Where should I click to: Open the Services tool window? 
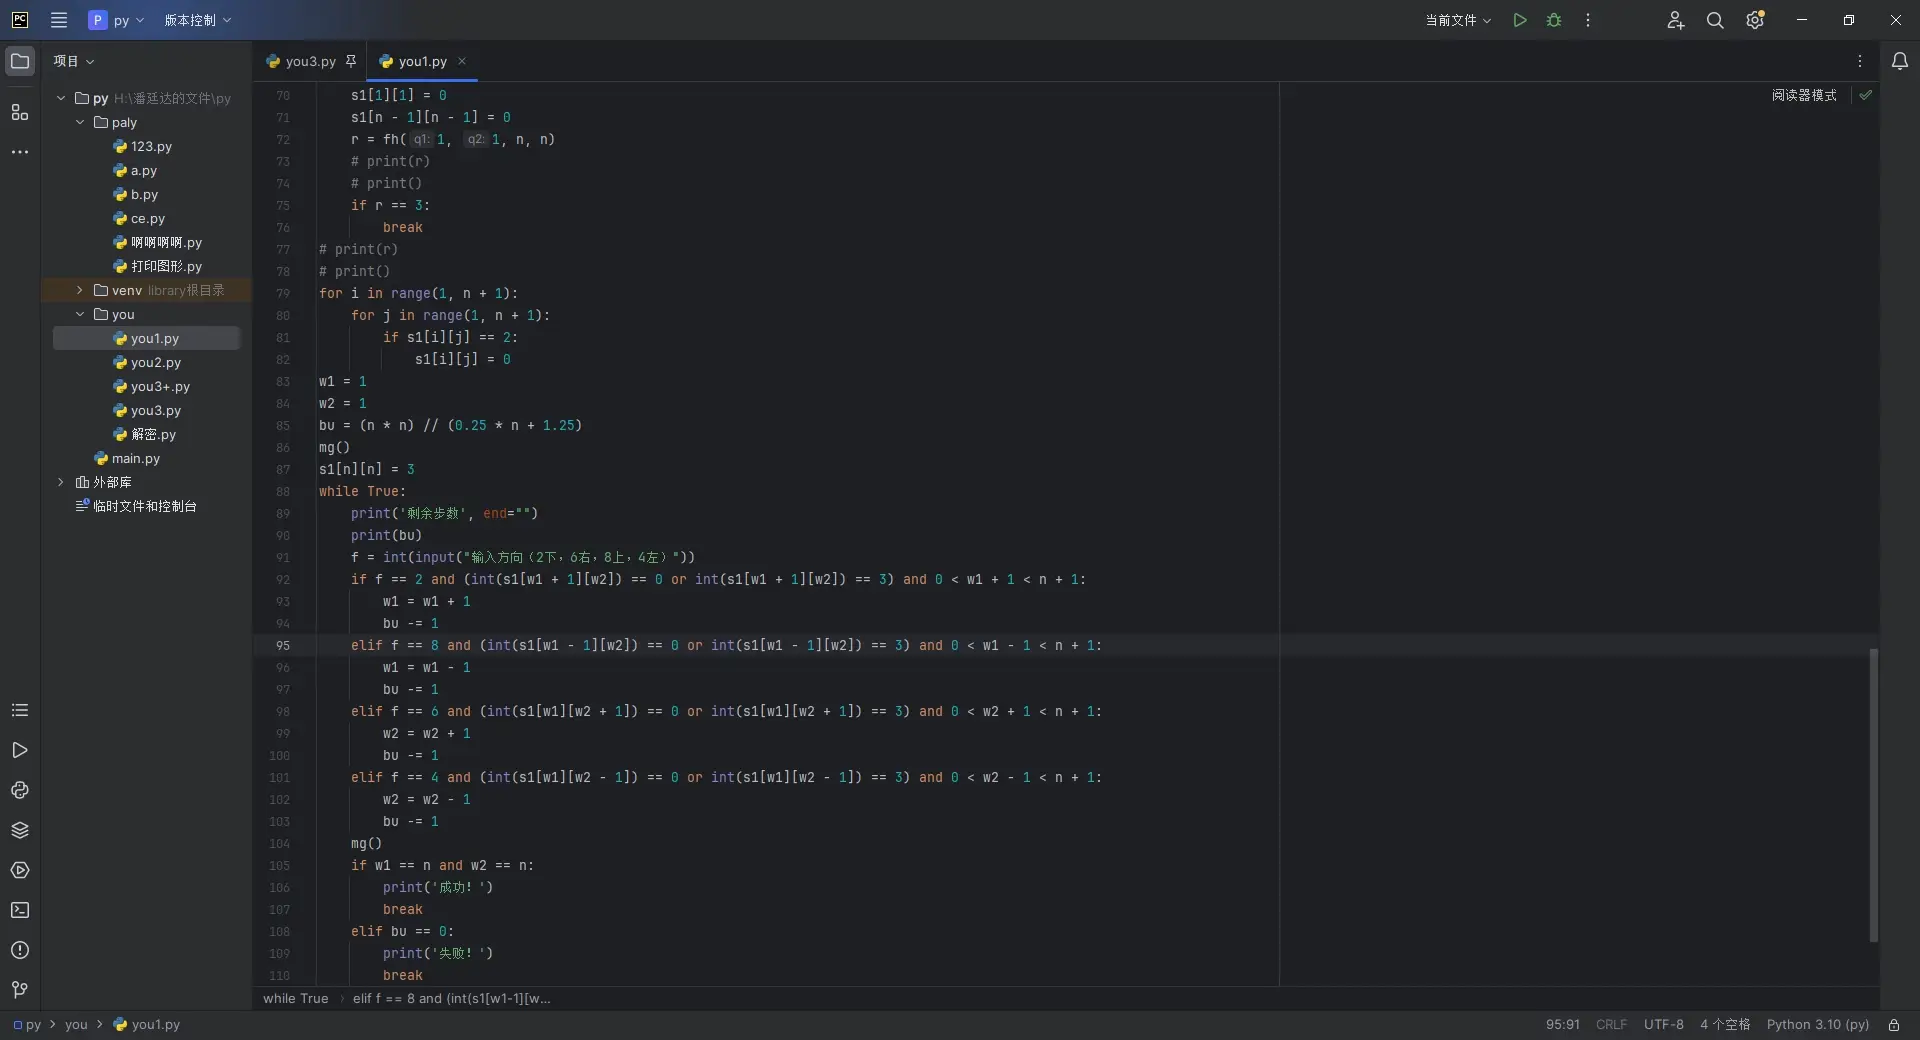pyautogui.click(x=20, y=870)
